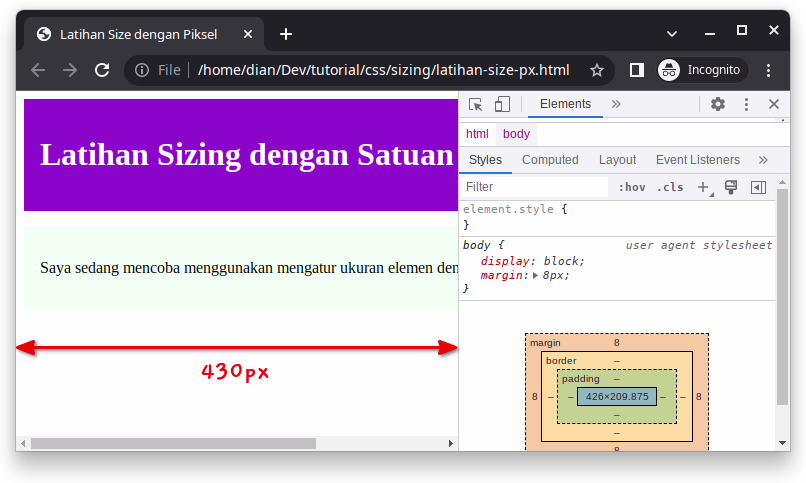Click the Incognito profile badge
806x483 pixels.
702,70
